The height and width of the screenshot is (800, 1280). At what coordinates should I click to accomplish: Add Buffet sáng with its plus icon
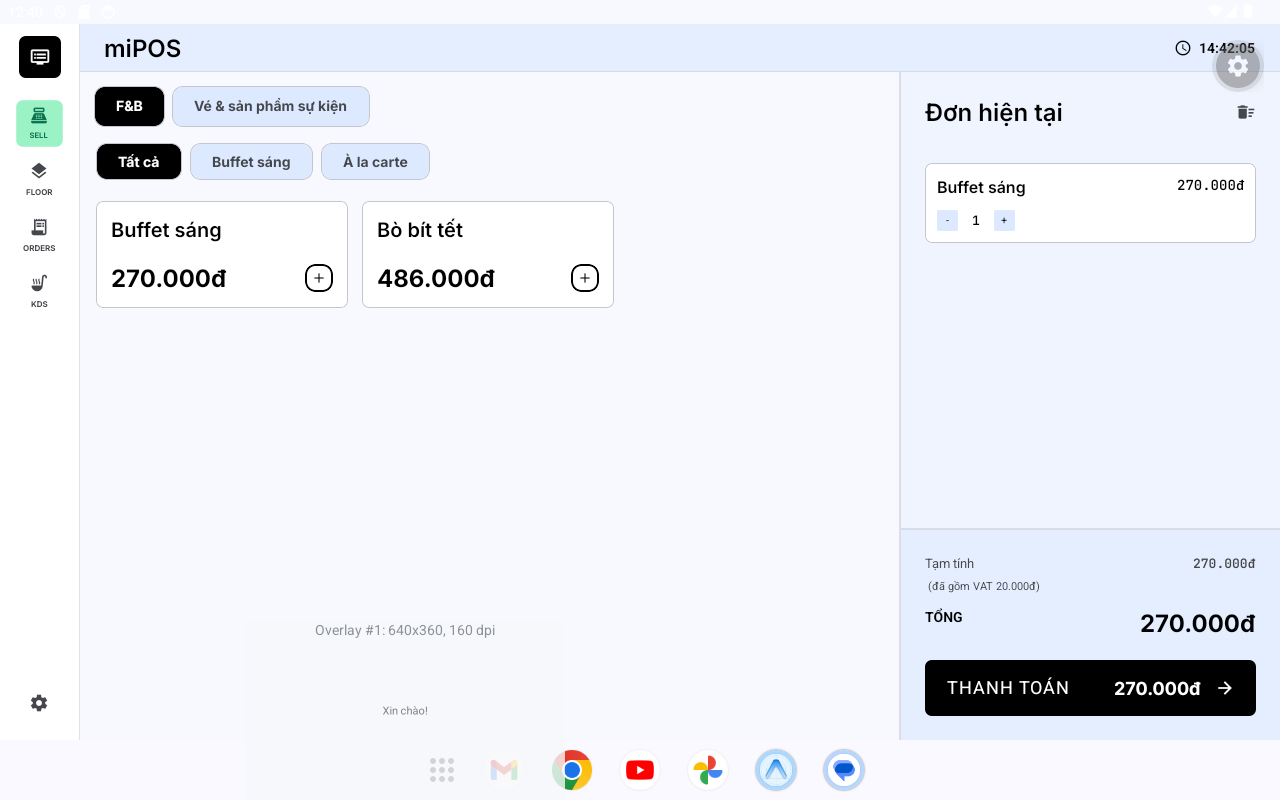pyautogui.click(x=319, y=278)
